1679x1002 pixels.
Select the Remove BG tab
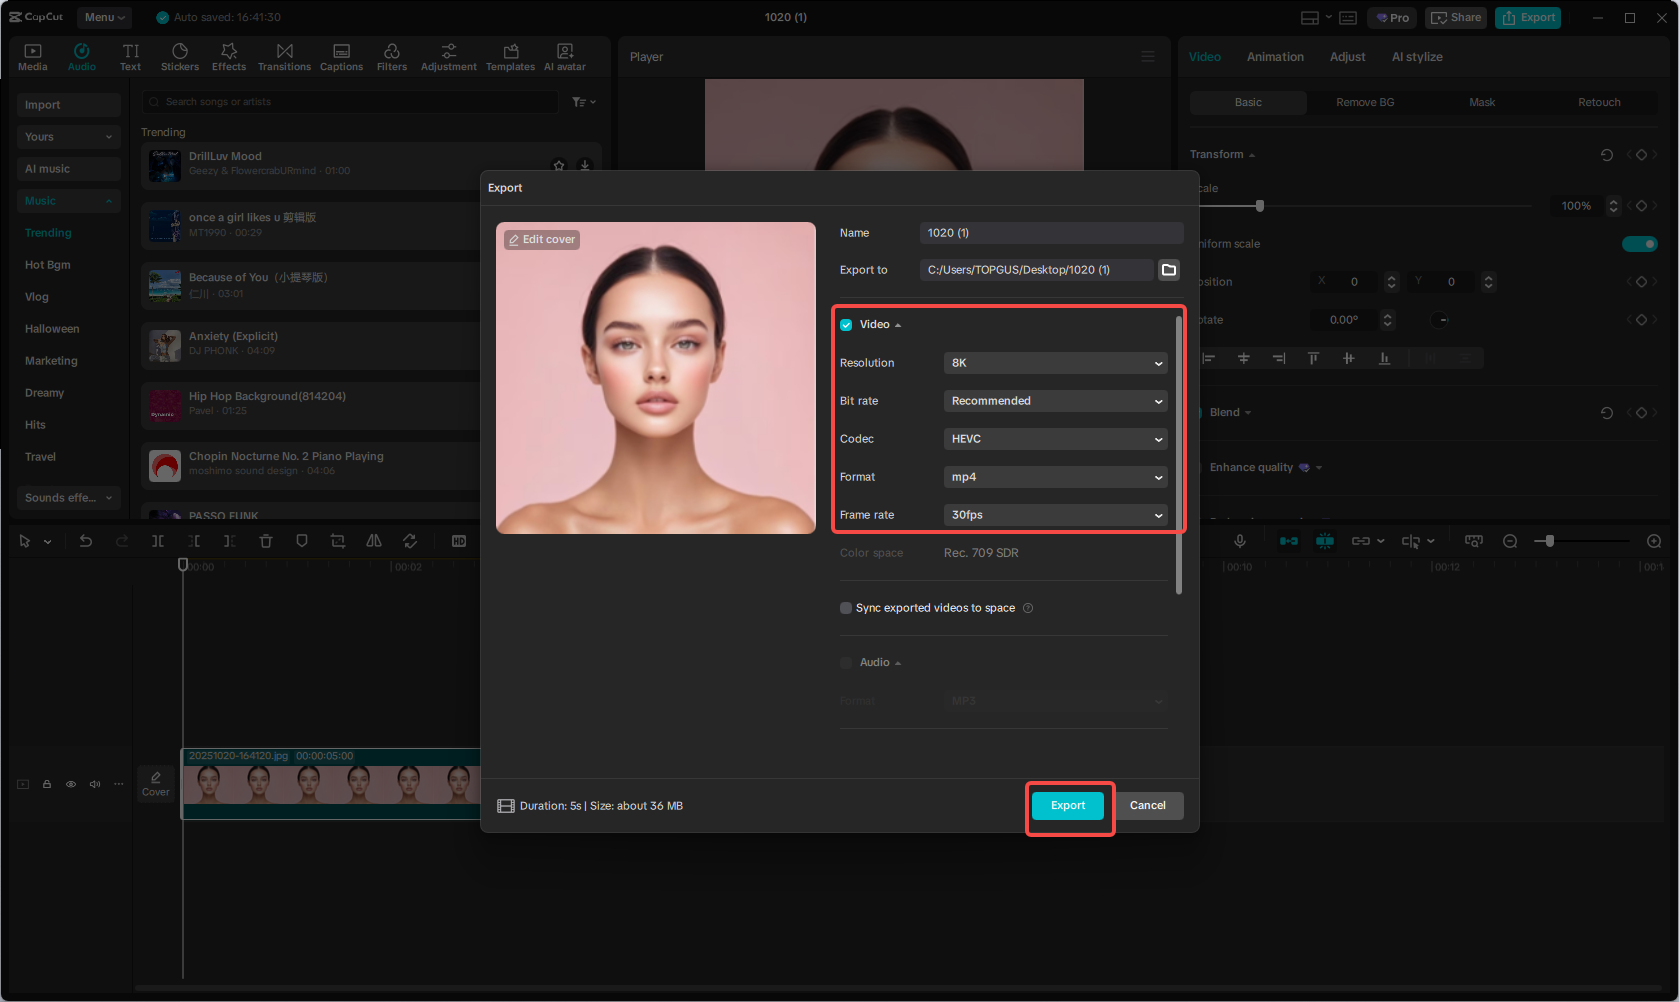(1365, 102)
